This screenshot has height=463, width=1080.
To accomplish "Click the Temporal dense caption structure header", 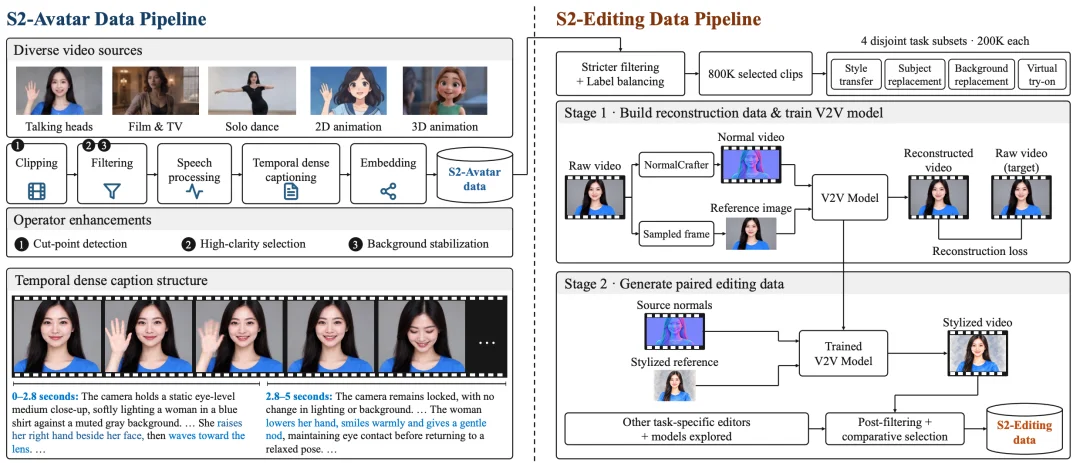I will pyautogui.click(x=111, y=280).
